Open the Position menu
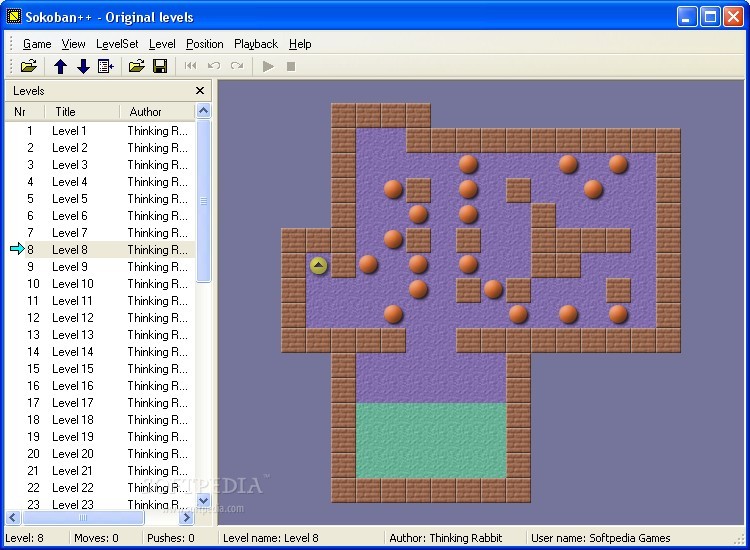 [205, 44]
